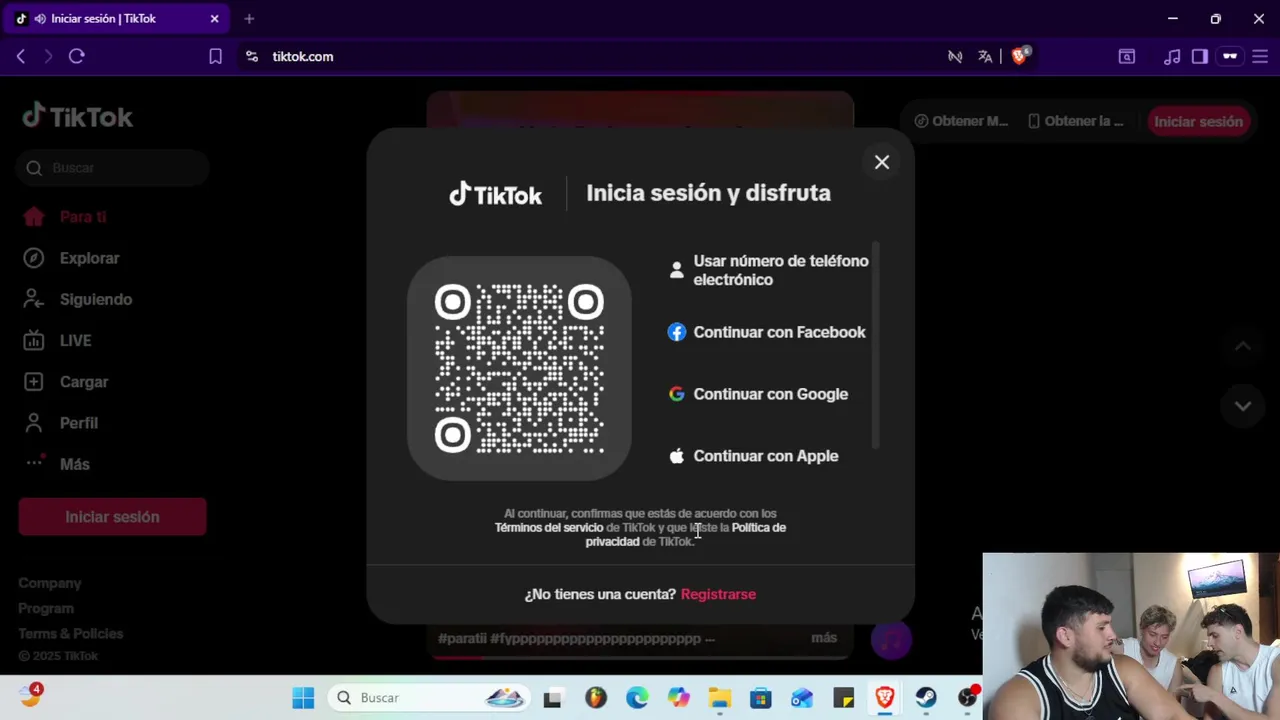Go to next video with down chevron
Viewport: 1280px width, 720px height.
click(x=1242, y=406)
